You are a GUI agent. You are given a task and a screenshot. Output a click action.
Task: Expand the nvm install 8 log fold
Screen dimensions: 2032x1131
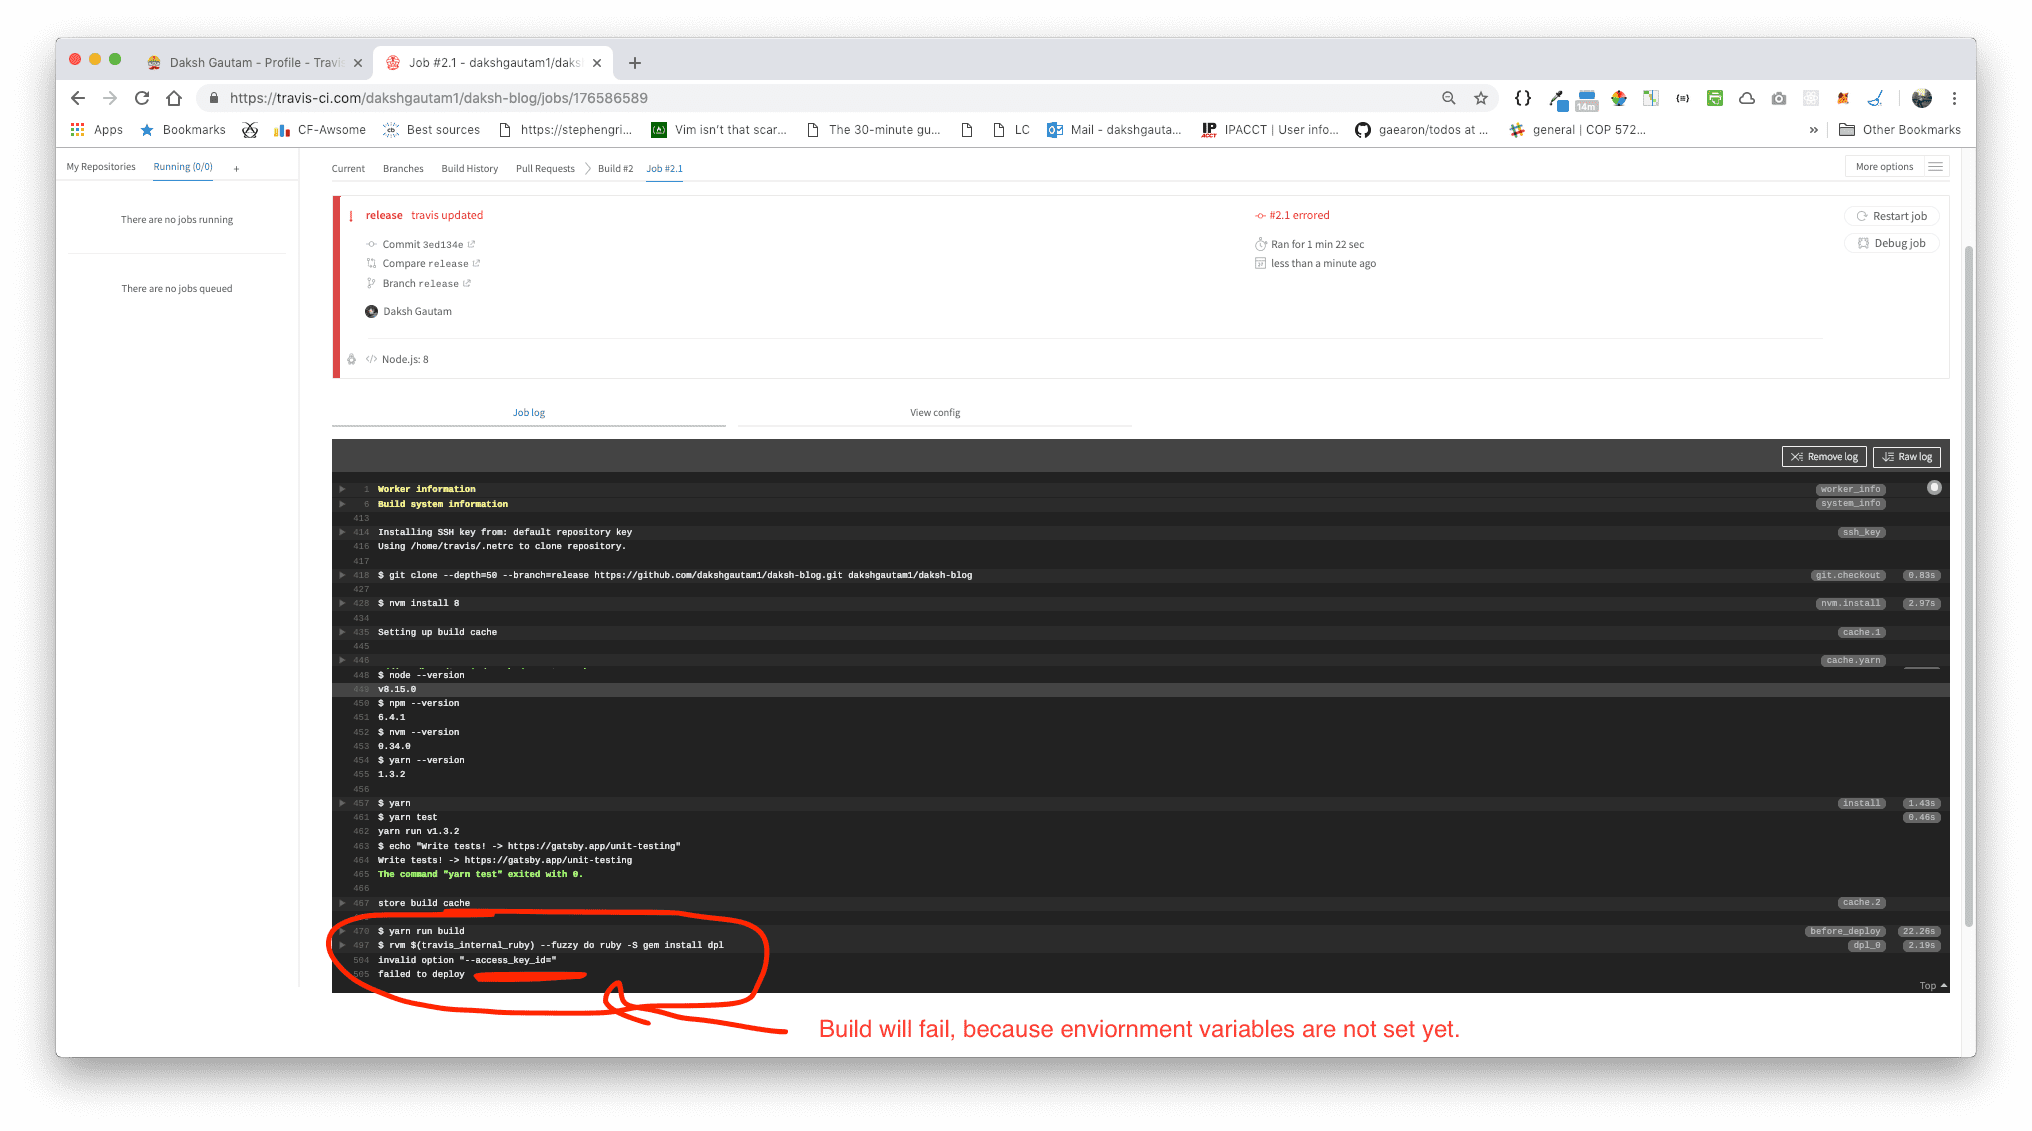pos(342,603)
